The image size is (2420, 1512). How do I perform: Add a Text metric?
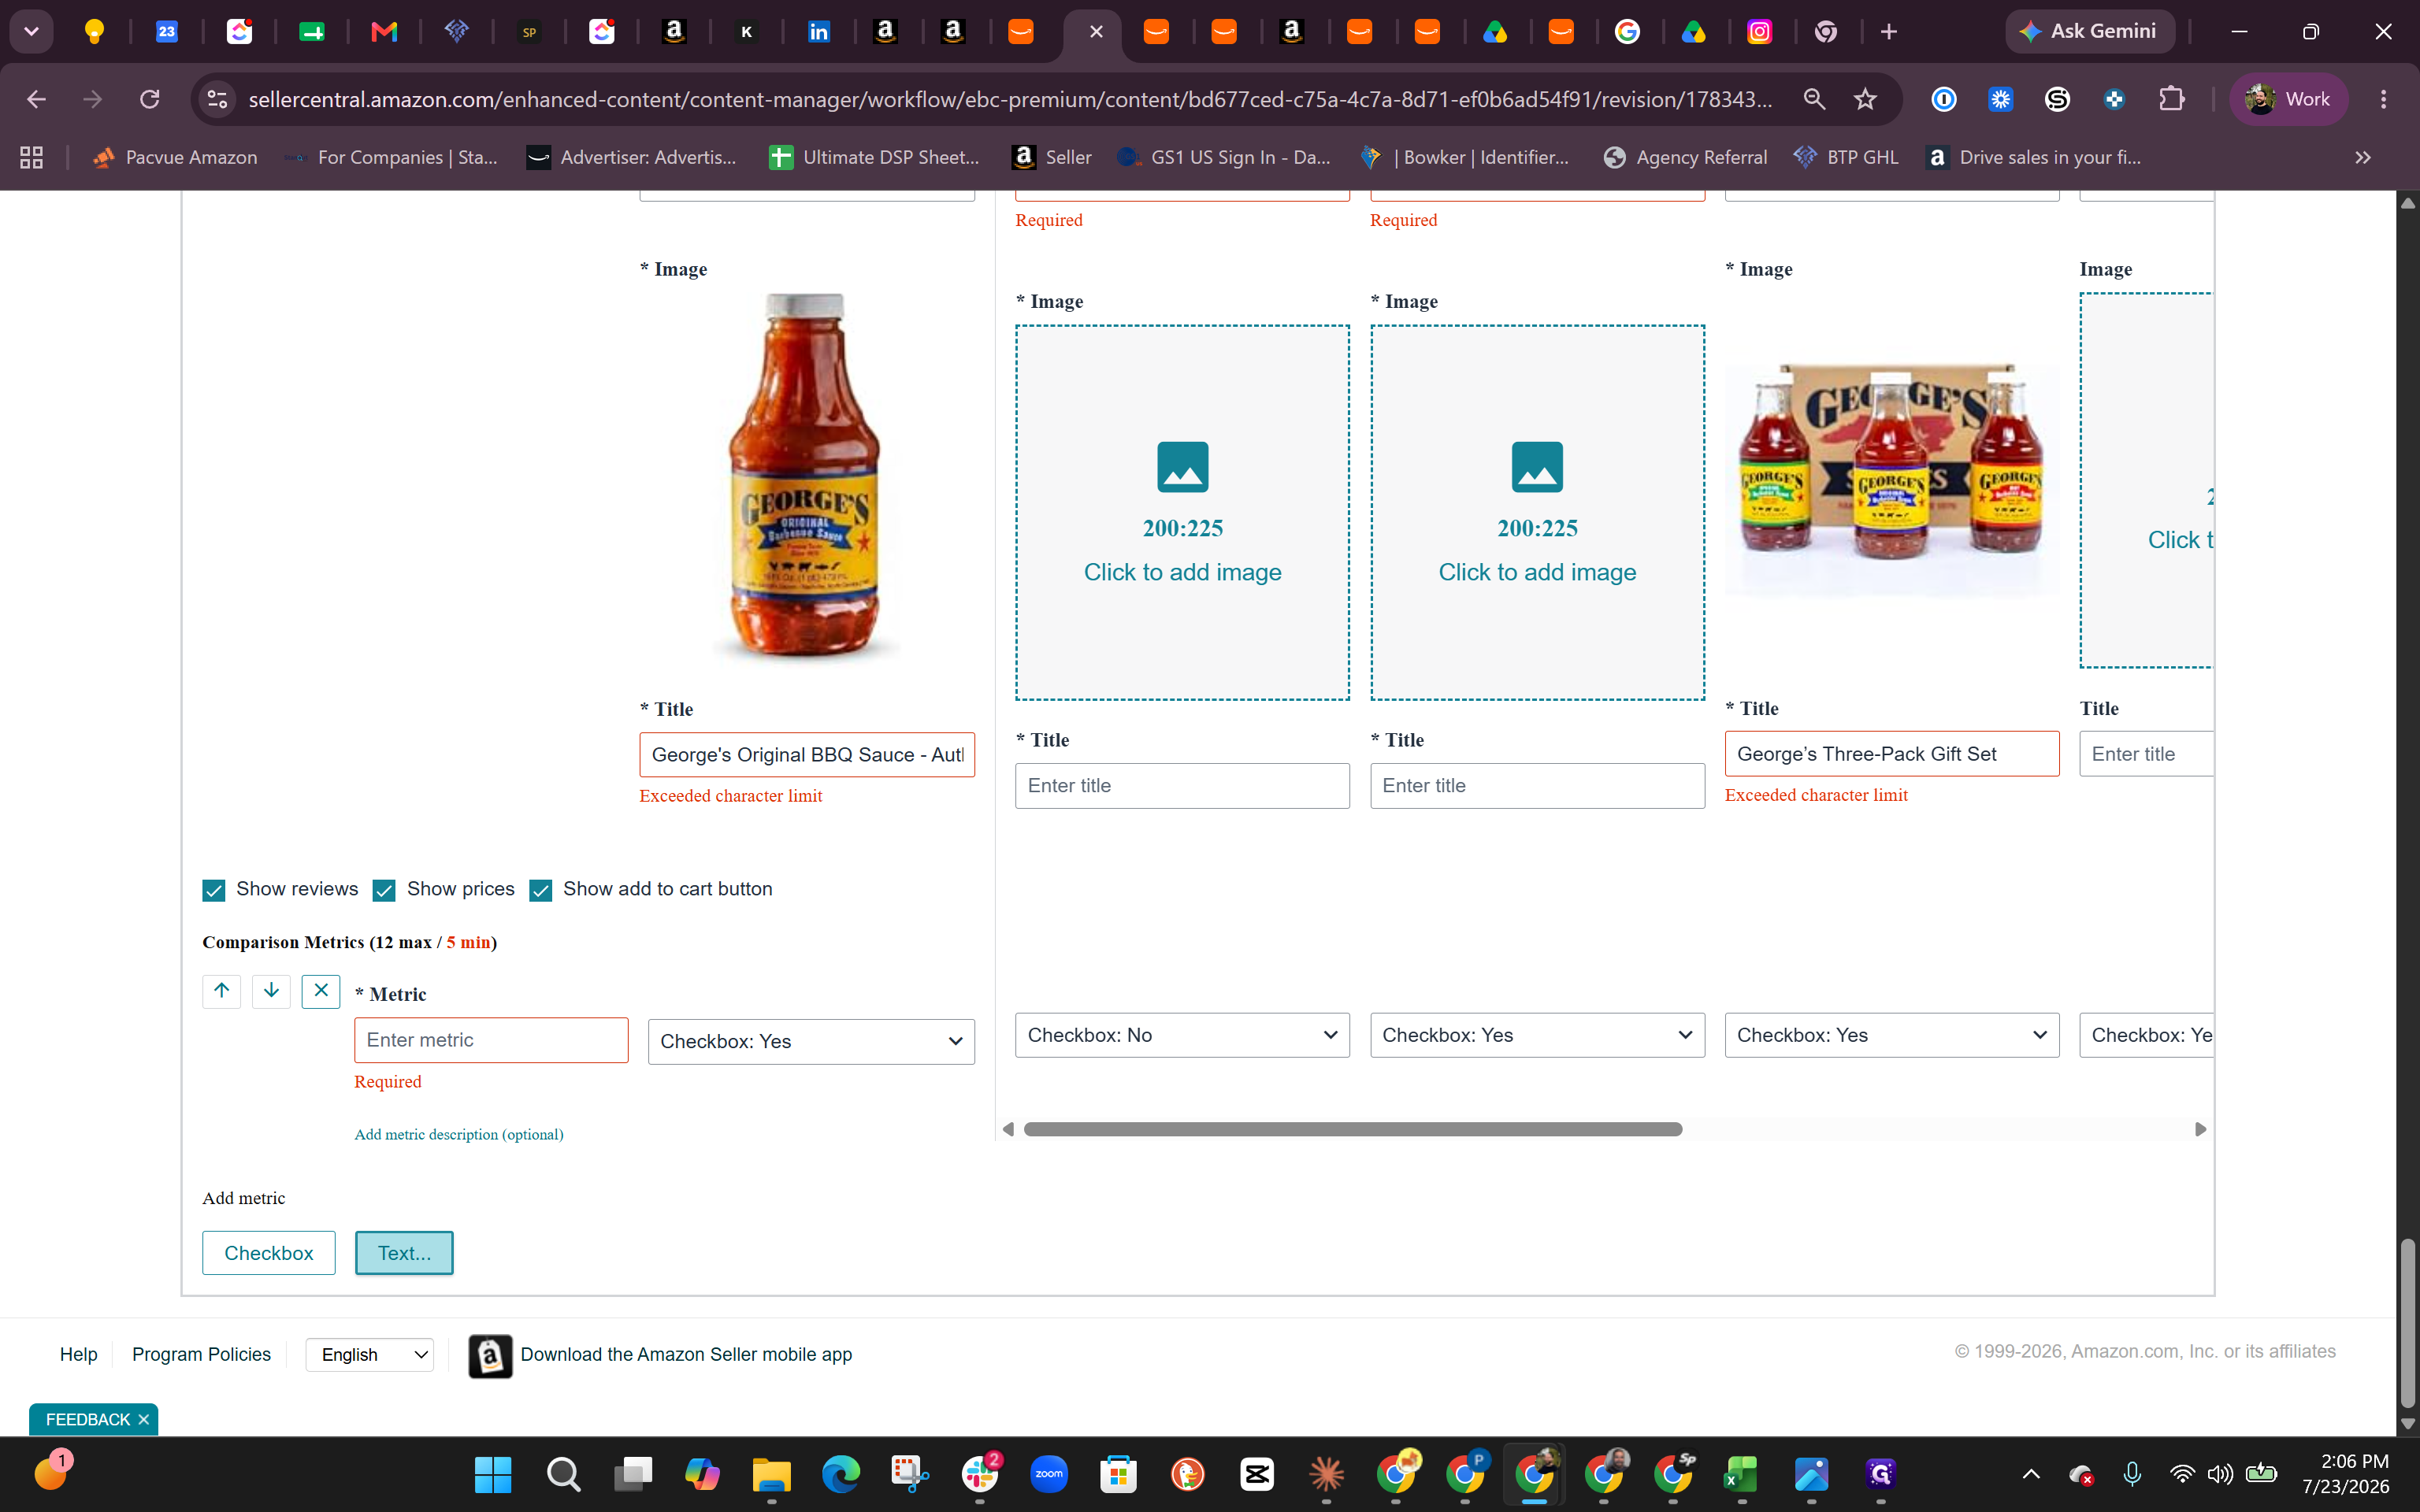click(404, 1253)
